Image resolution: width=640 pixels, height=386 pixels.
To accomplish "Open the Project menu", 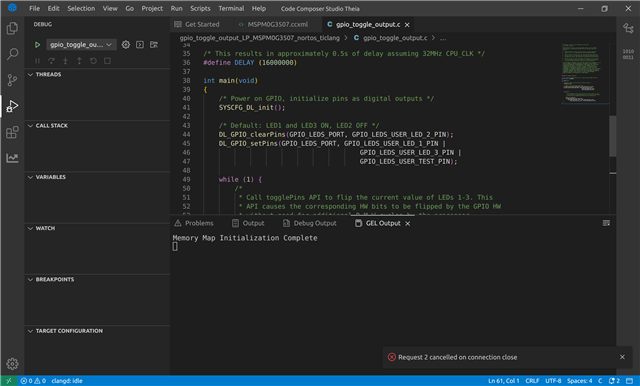I will [x=152, y=9].
